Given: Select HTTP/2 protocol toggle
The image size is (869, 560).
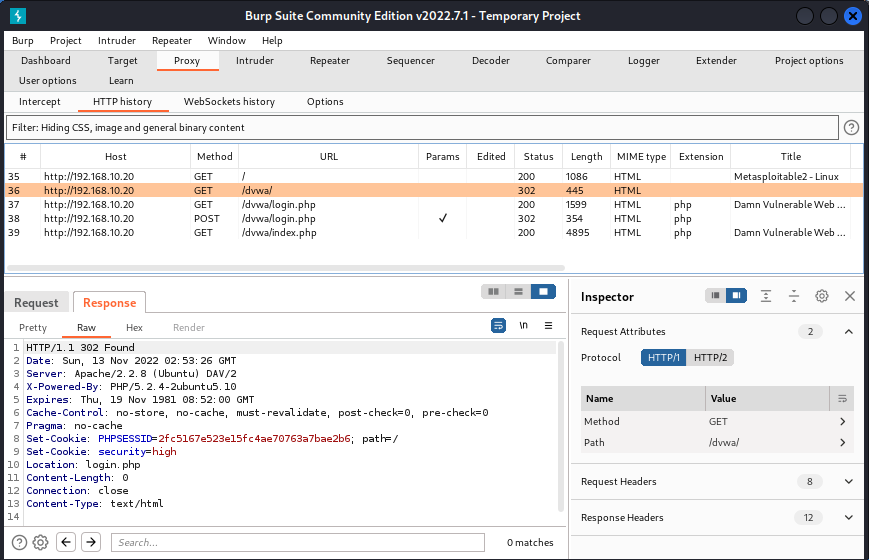Looking at the screenshot, I should click(x=710, y=358).
